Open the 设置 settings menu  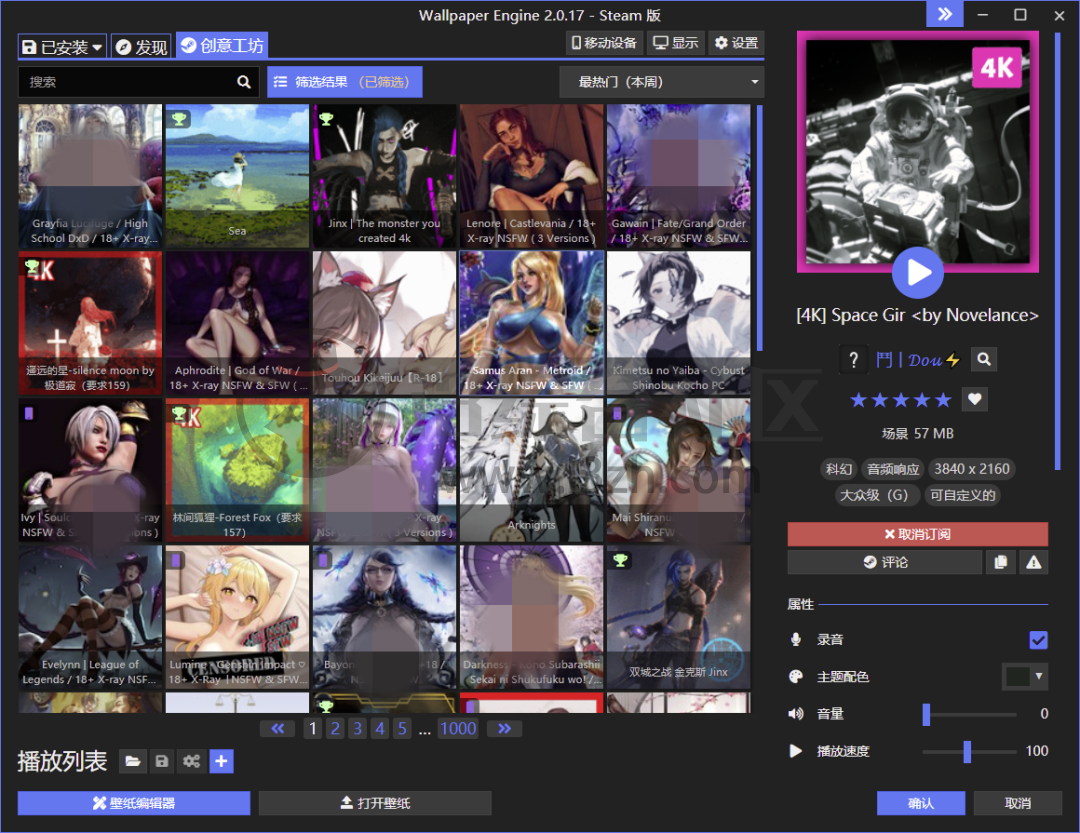736,43
